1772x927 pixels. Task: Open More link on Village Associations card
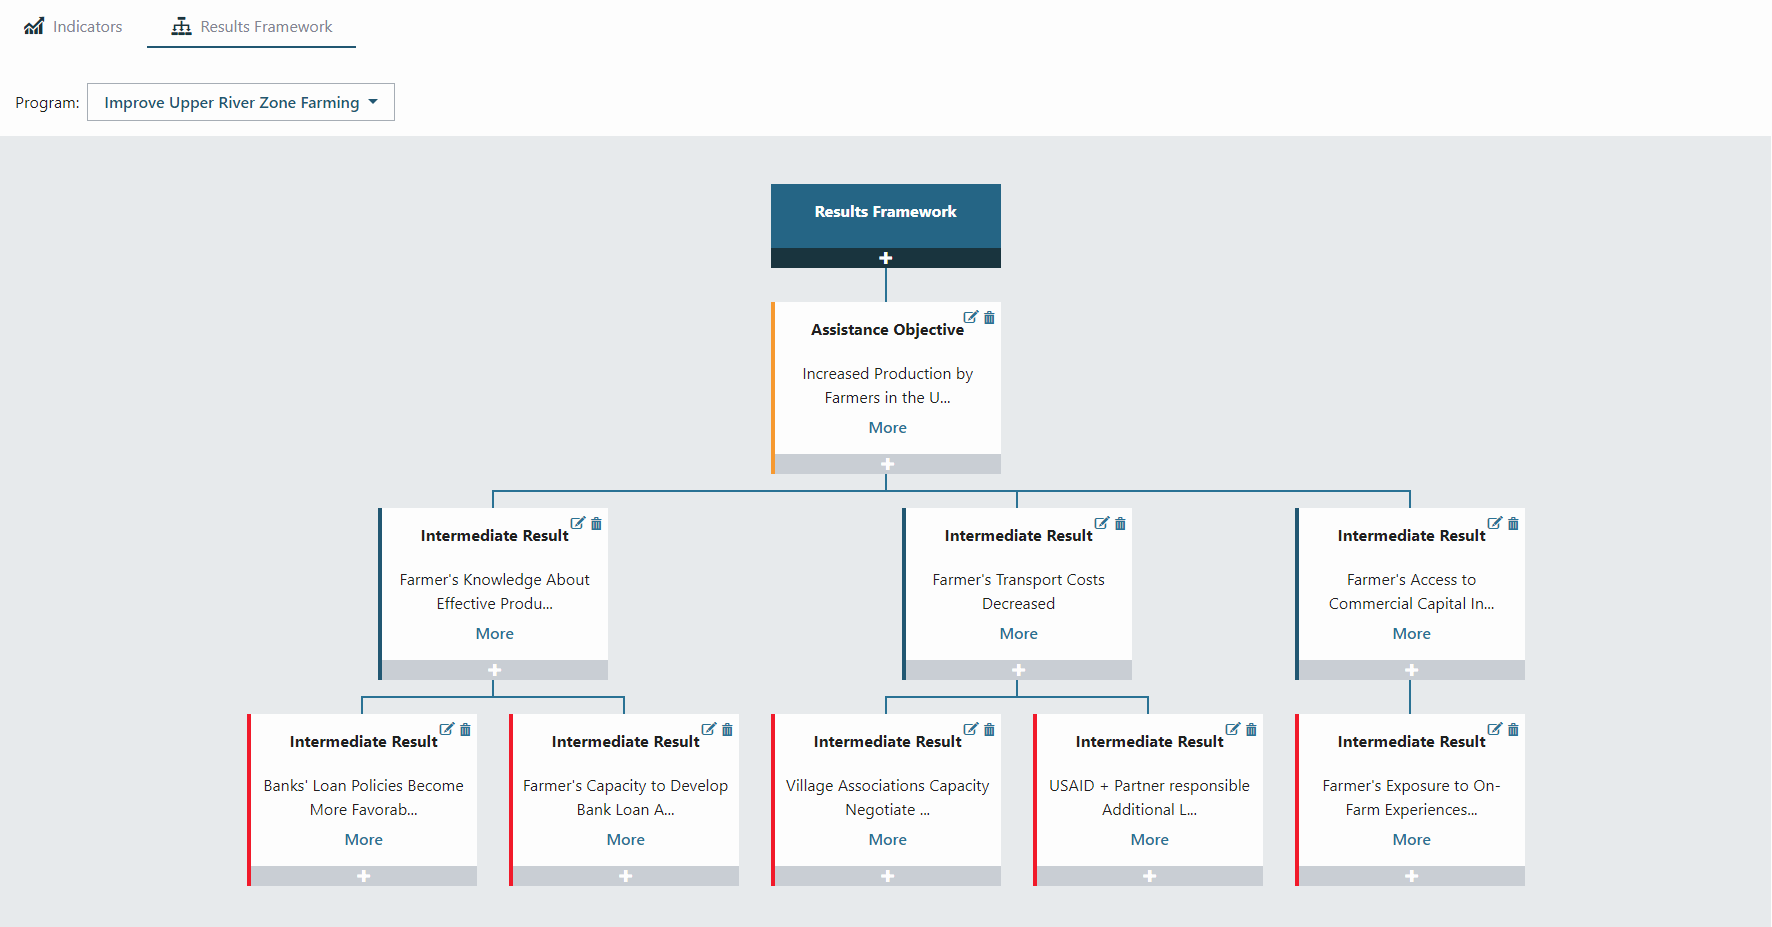[887, 840]
